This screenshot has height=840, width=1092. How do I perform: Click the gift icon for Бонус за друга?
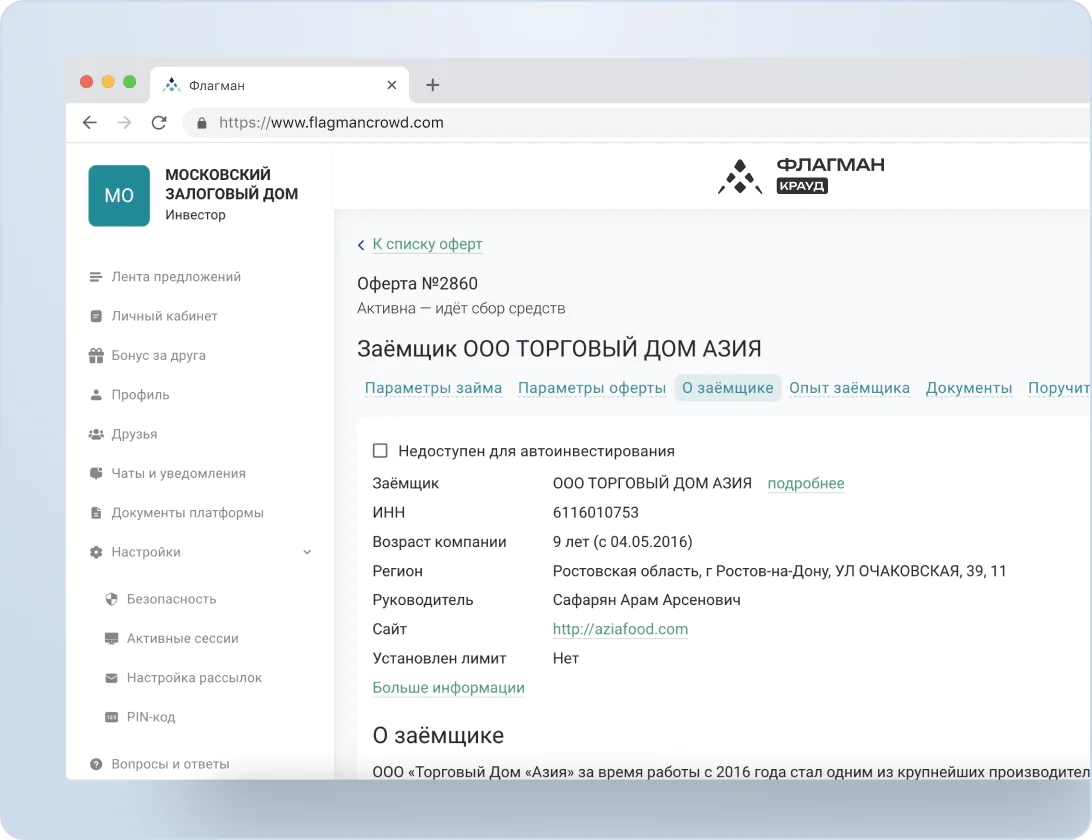point(96,355)
